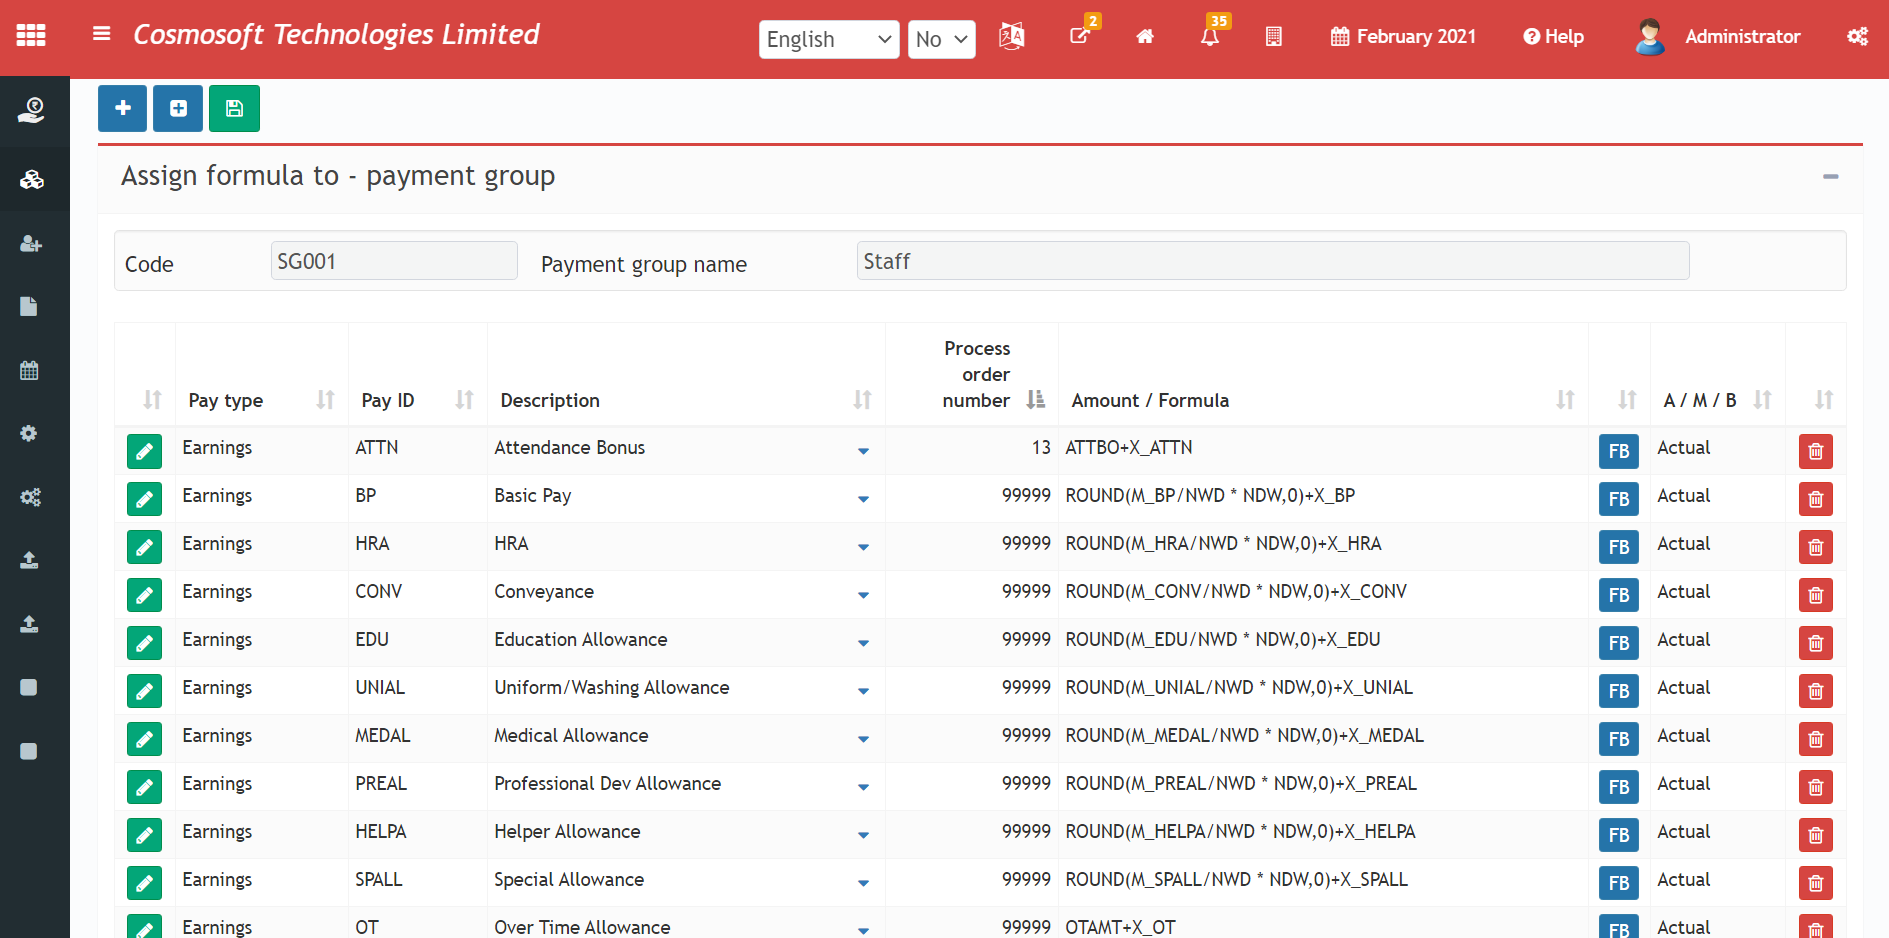Viewport: 1889px width, 938px height.
Task: Click FB button for Conveyance row
Action: point(1618,595)
